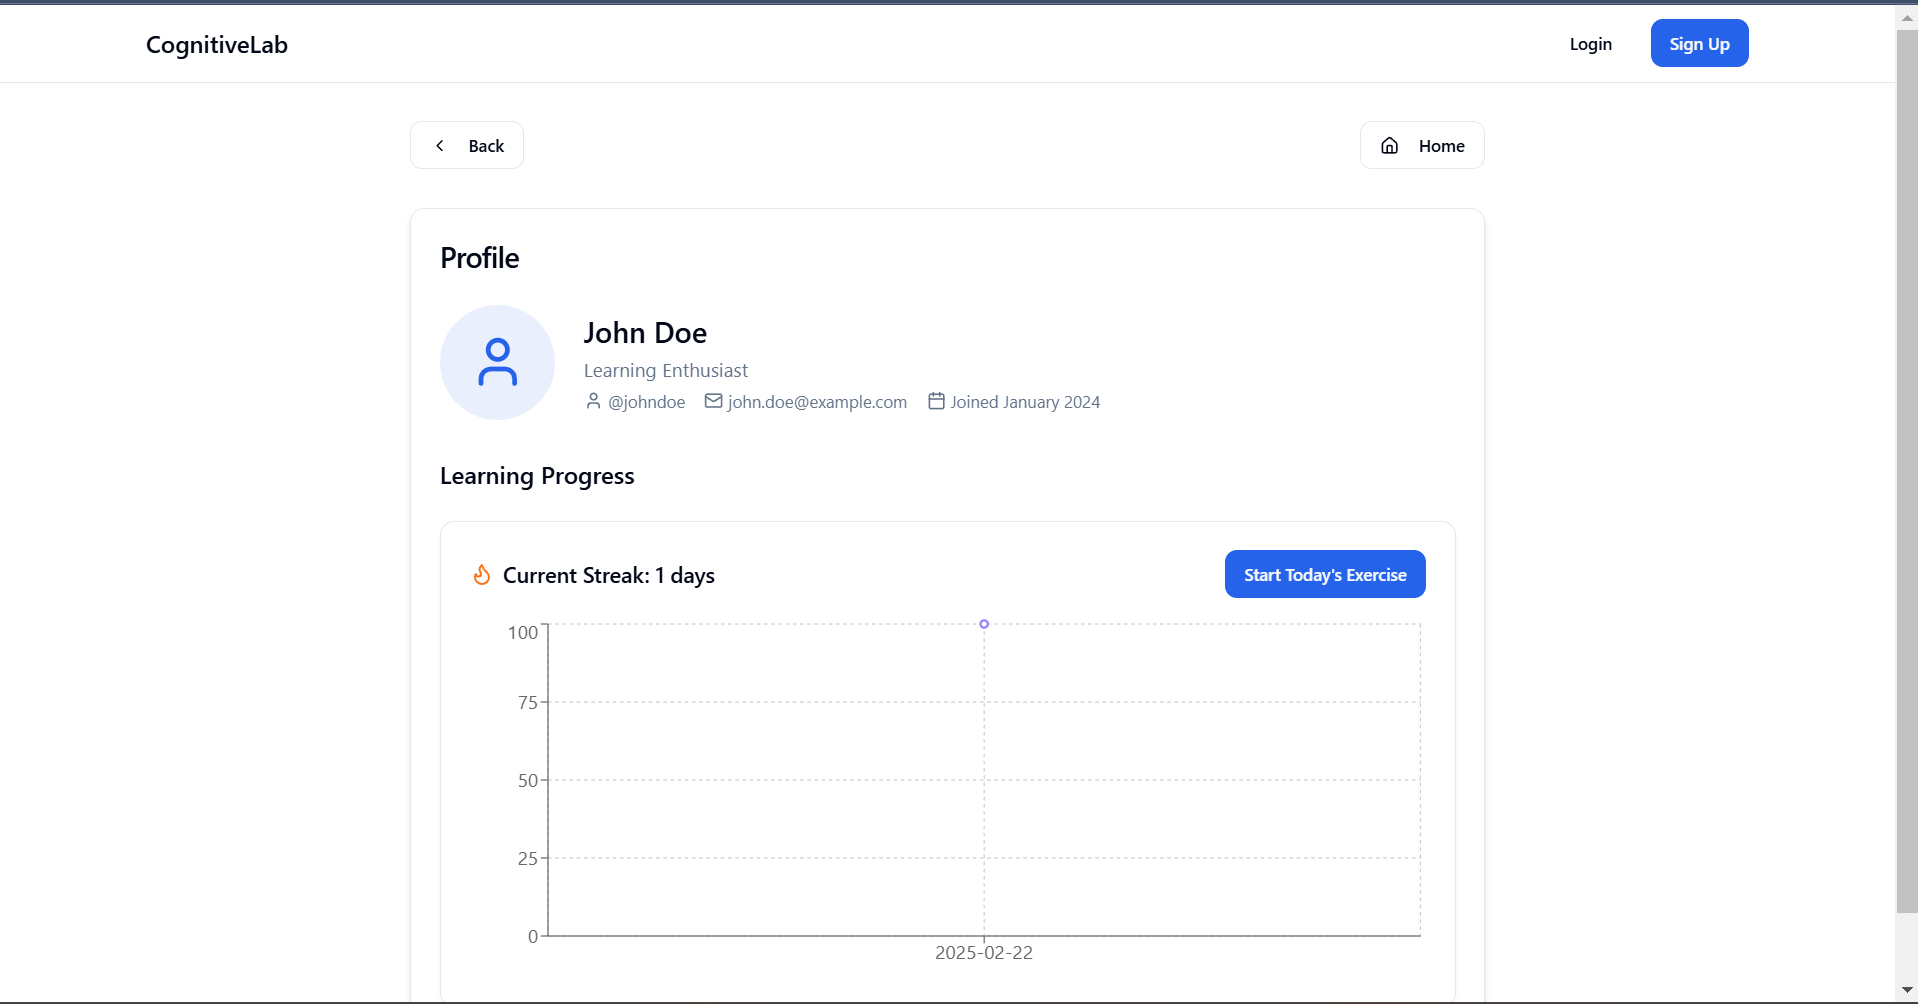Click the '@johndoe' username text

coord(647,402)
